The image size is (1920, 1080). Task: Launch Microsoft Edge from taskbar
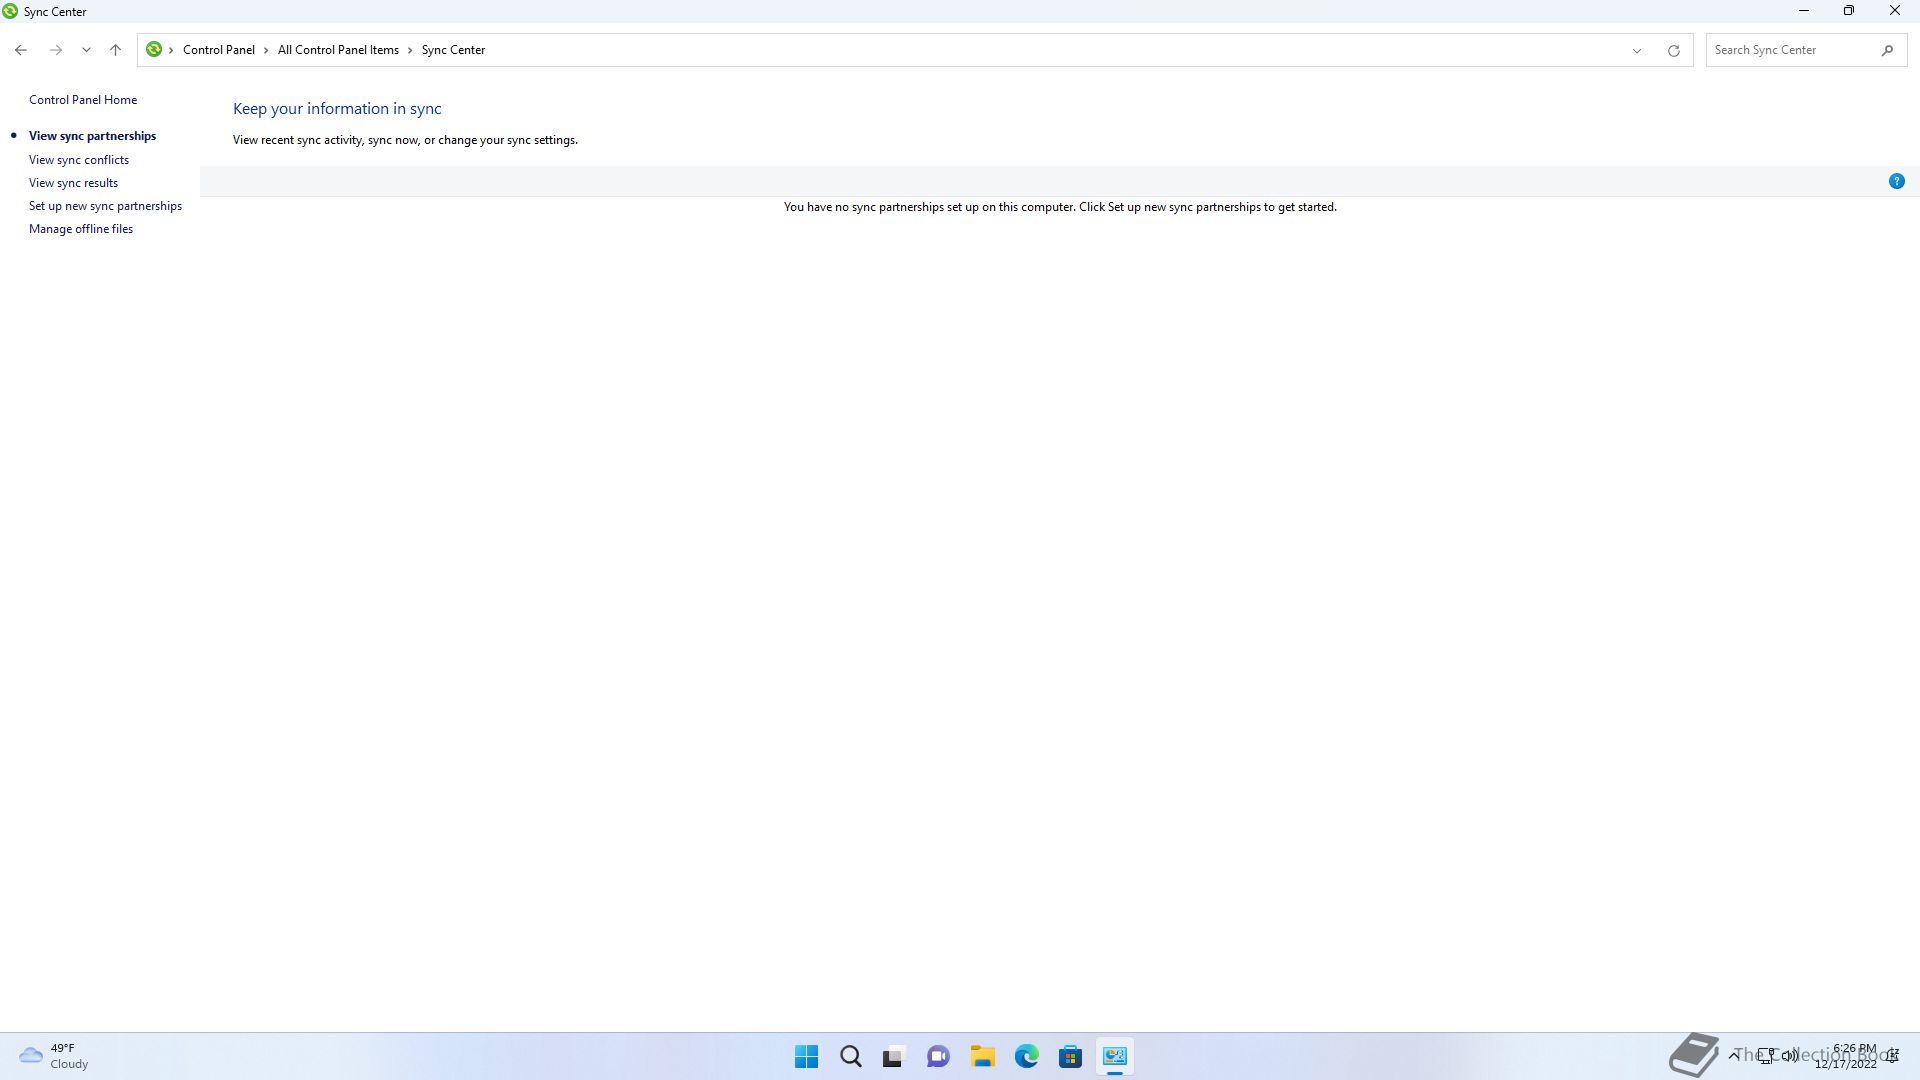[1026, 1056]
